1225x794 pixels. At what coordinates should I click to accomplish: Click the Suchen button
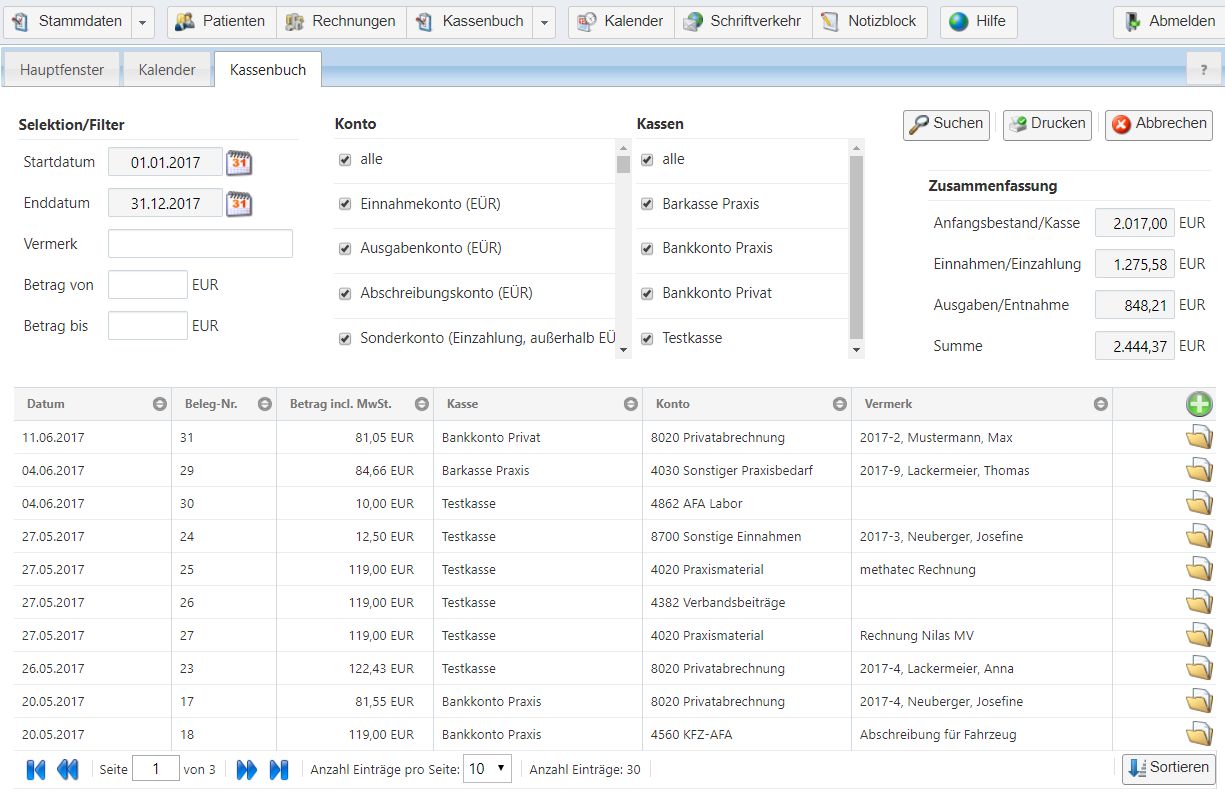pos(947,124)
